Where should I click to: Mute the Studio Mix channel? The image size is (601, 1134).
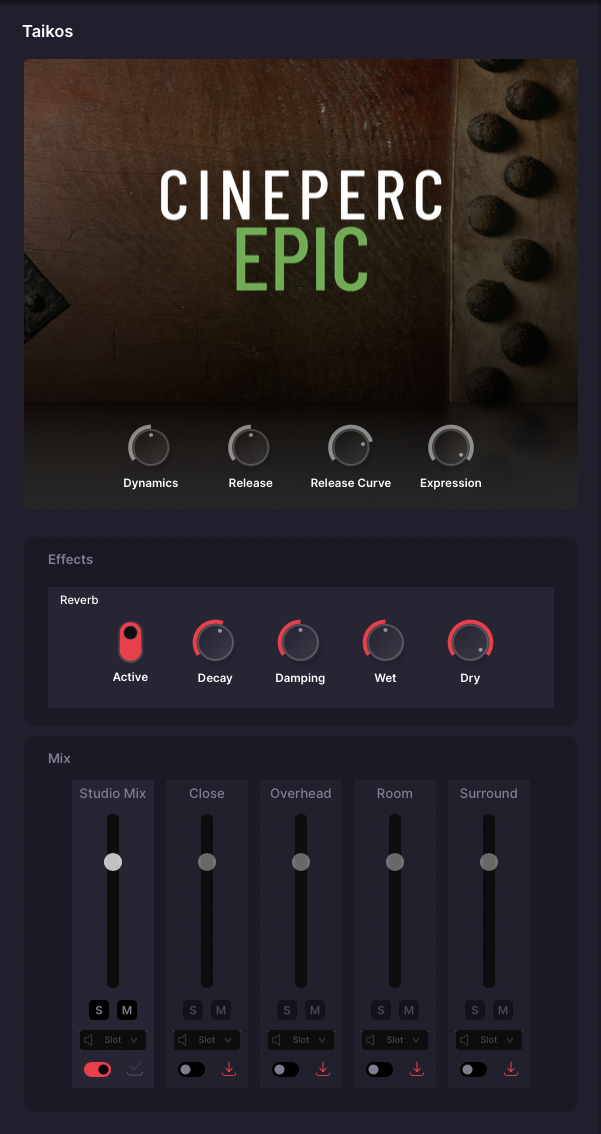click(127, 1010)
